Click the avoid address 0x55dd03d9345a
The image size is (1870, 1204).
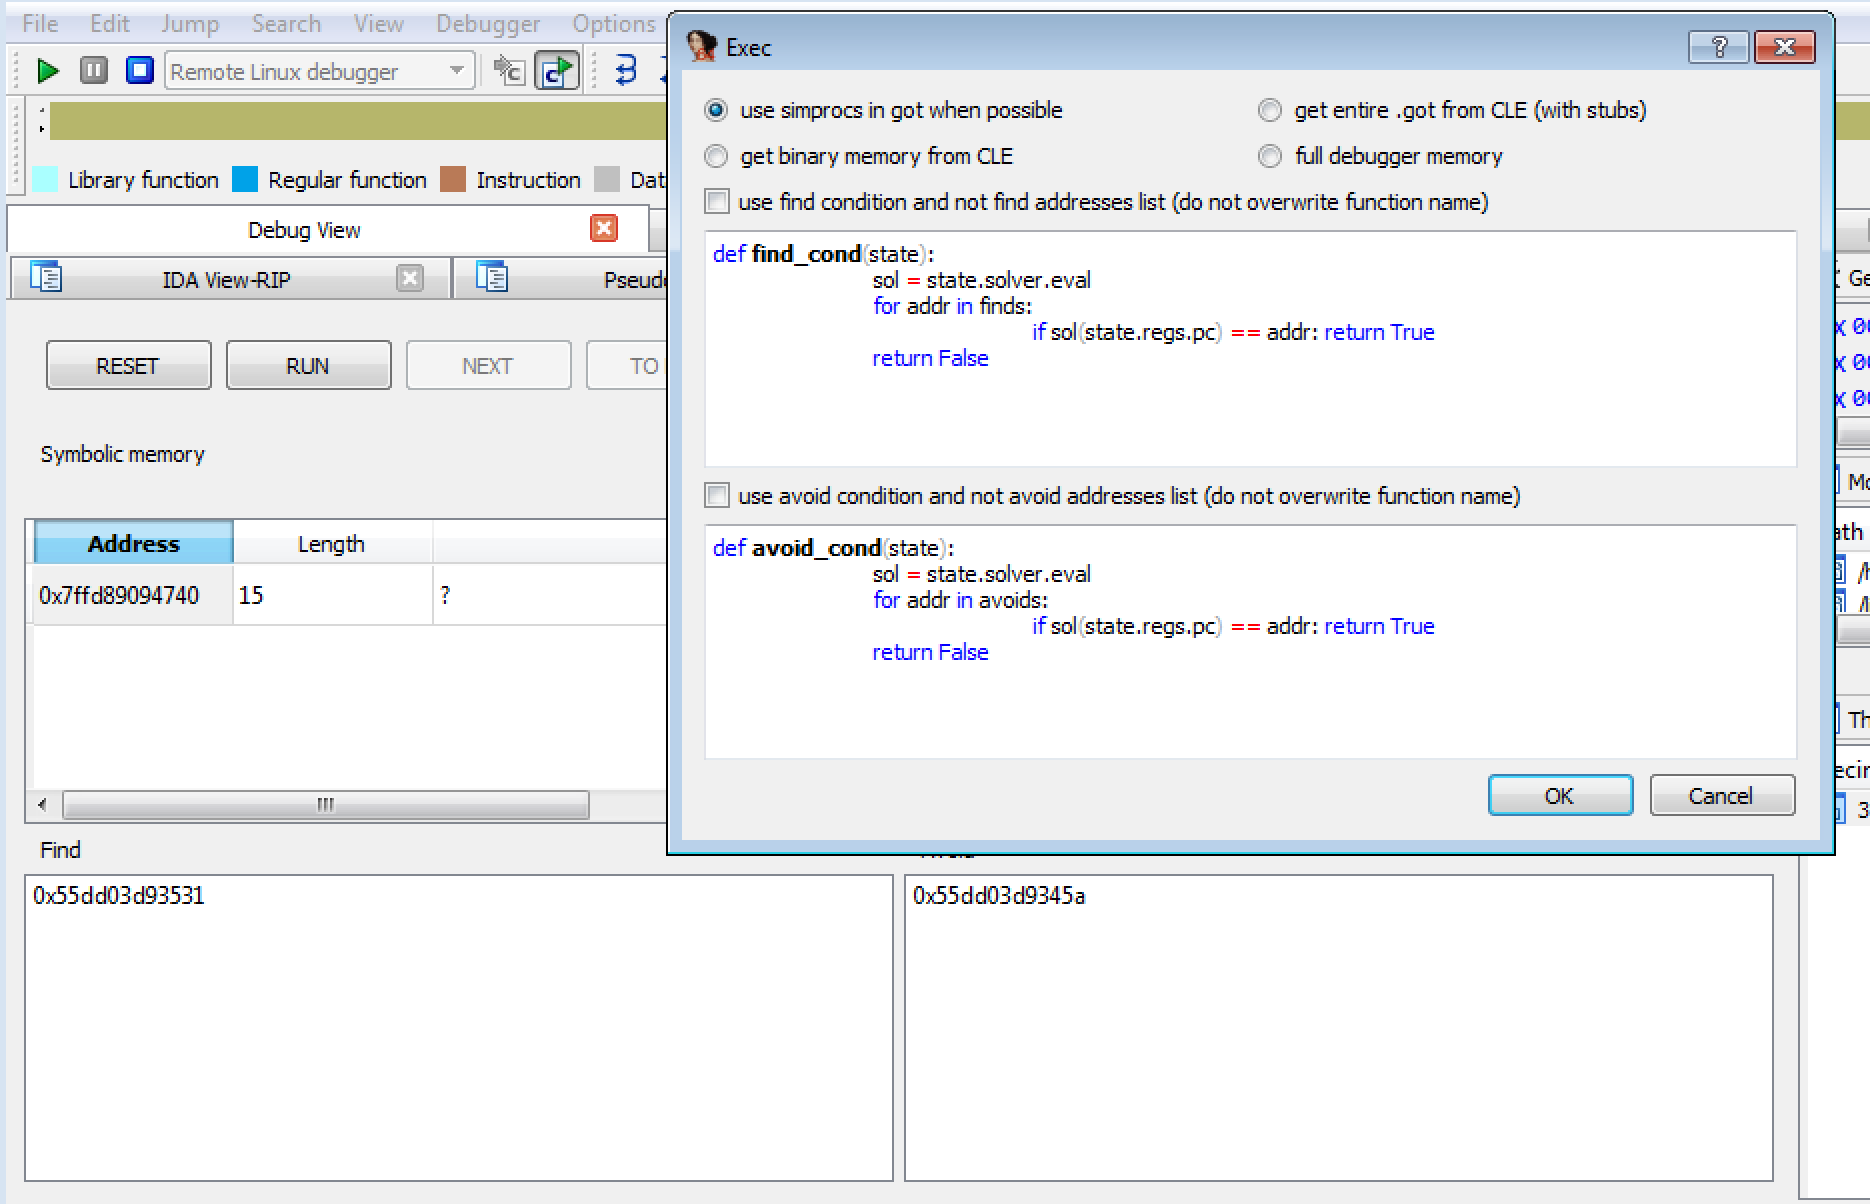point(999,896)
